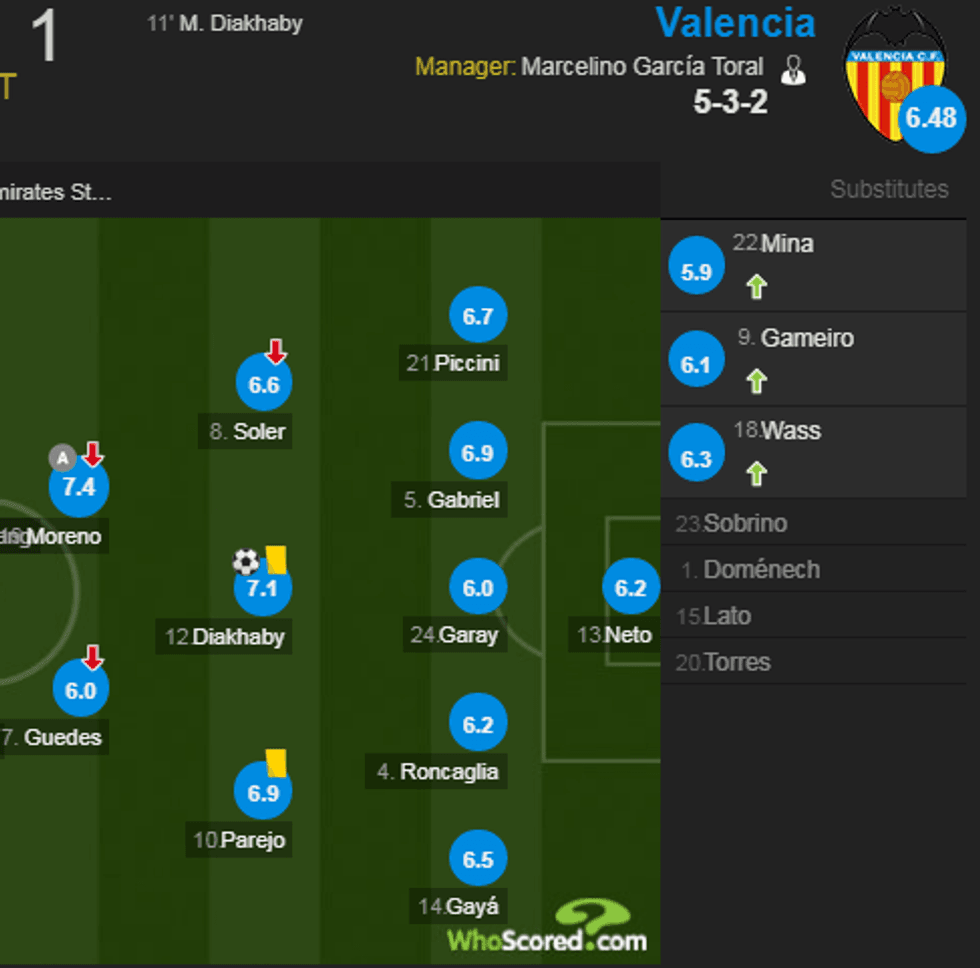
Task: Click the WhoScored.com logo
Action: click(x=547, y=928)
